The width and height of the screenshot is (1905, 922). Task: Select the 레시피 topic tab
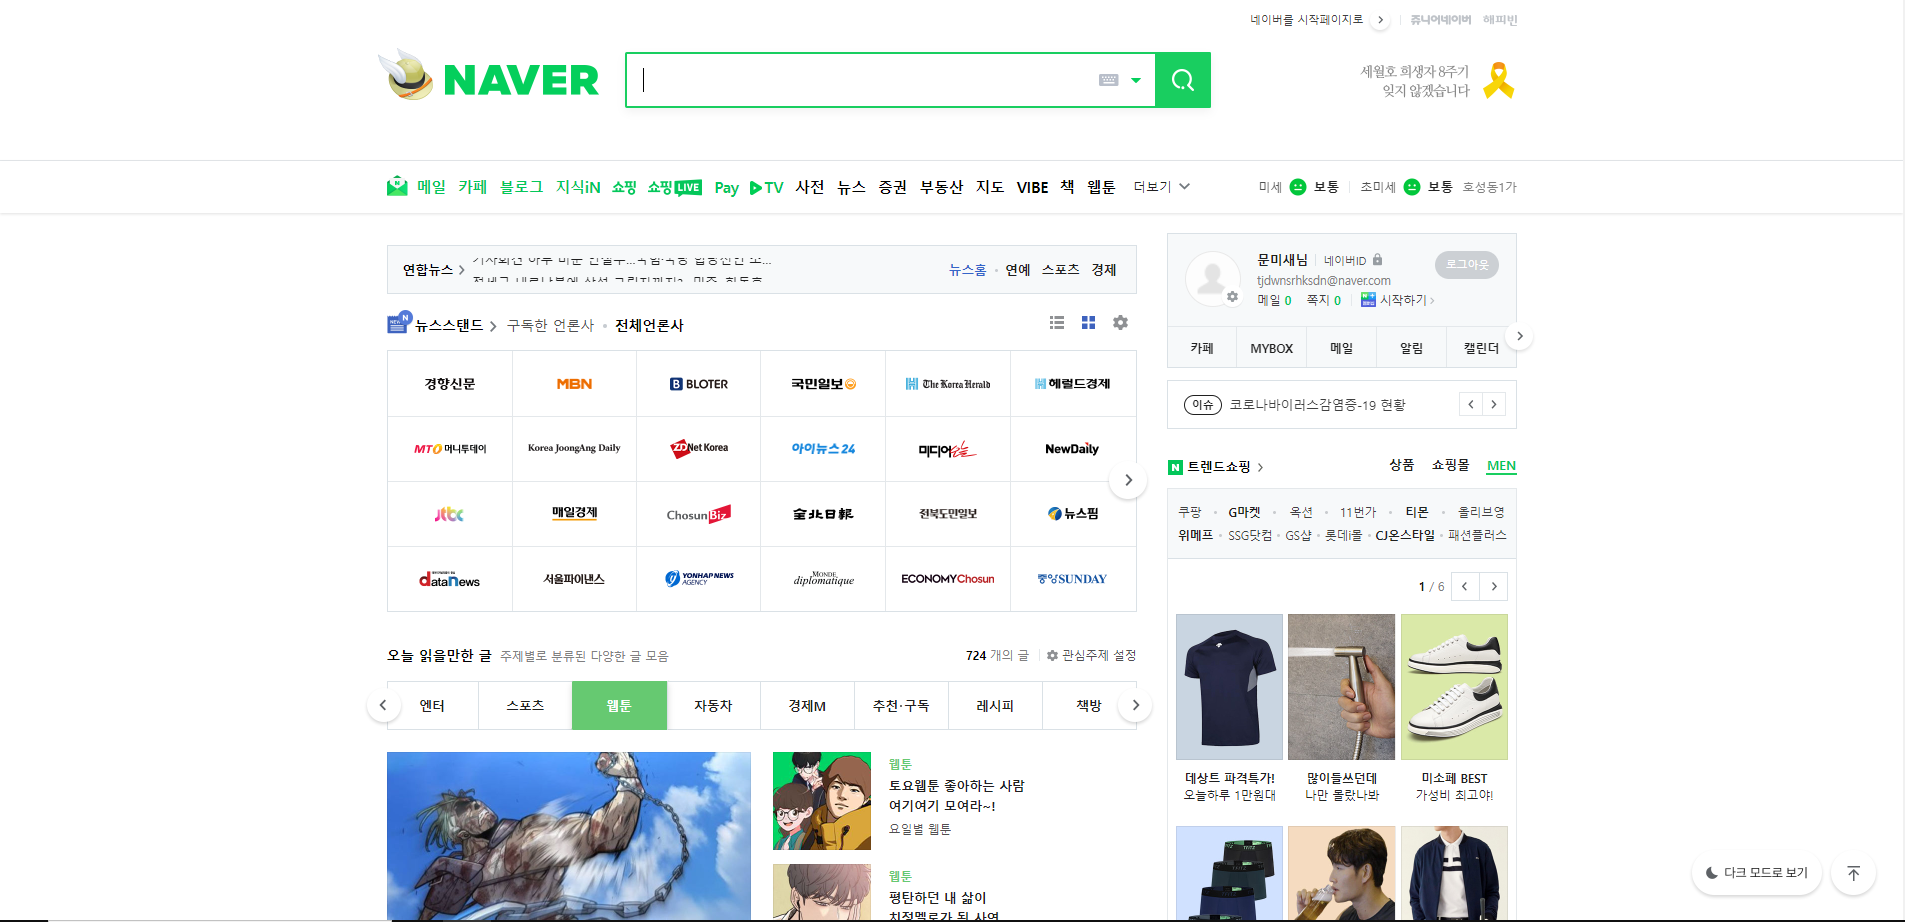(995, 705)
